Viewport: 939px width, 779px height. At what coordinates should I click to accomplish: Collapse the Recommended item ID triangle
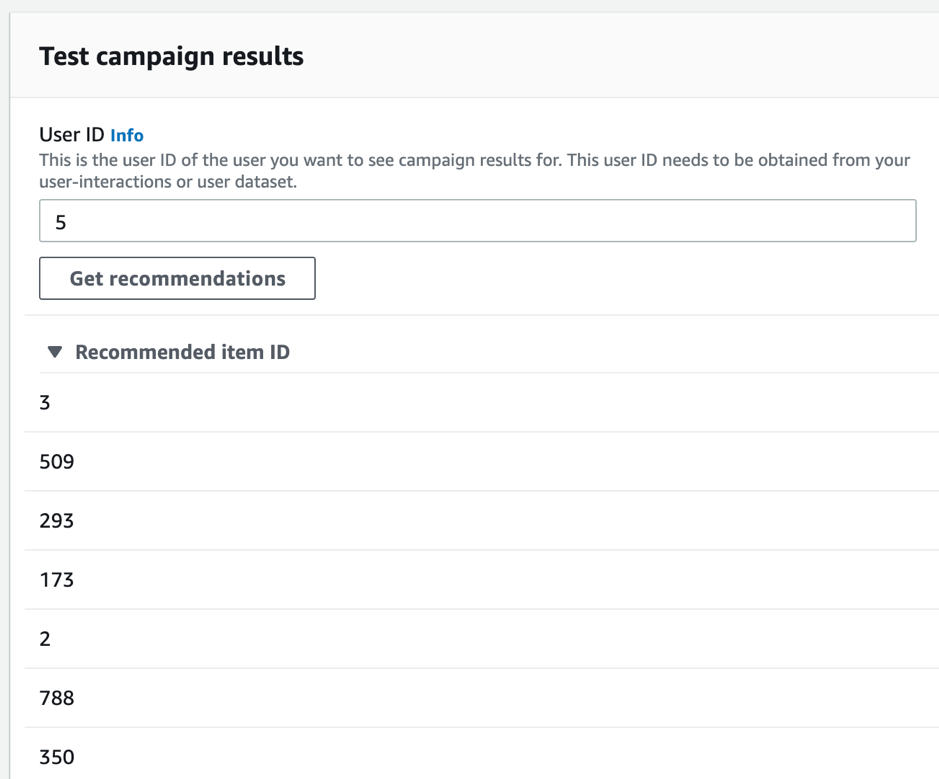tap(55, 352)
